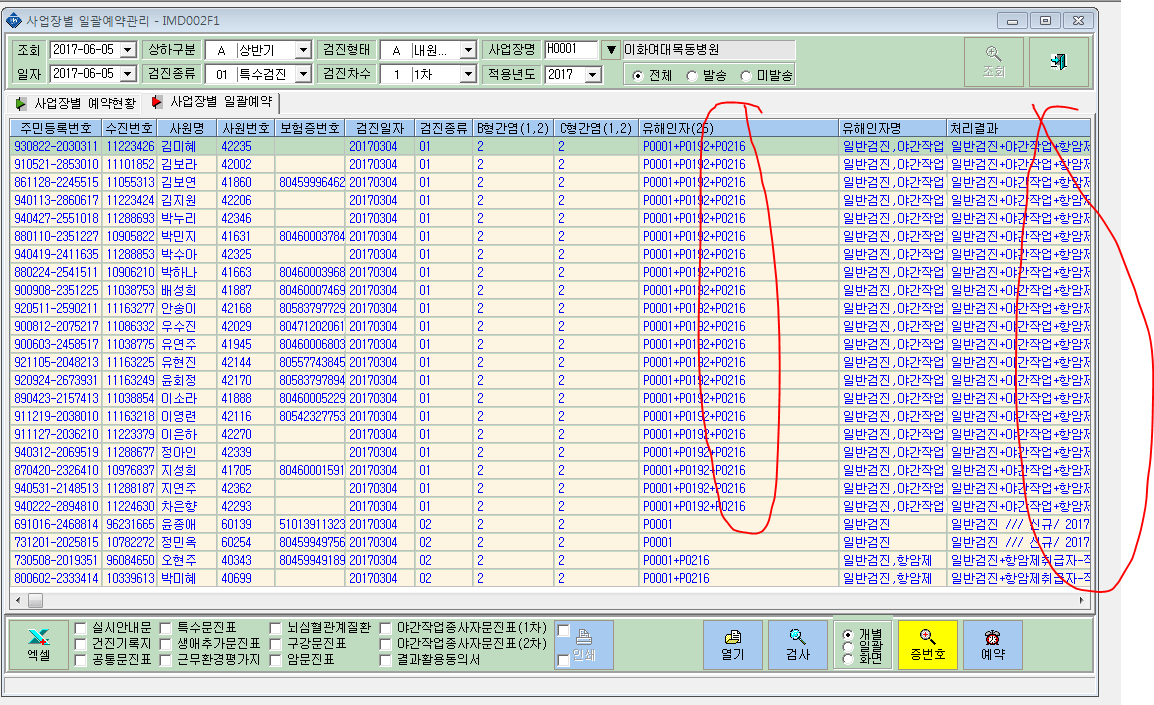Screen dimensions: 1154x705
Task: Open records with the 열기 button
Action: pyautogui.click(x=732, y=645)
